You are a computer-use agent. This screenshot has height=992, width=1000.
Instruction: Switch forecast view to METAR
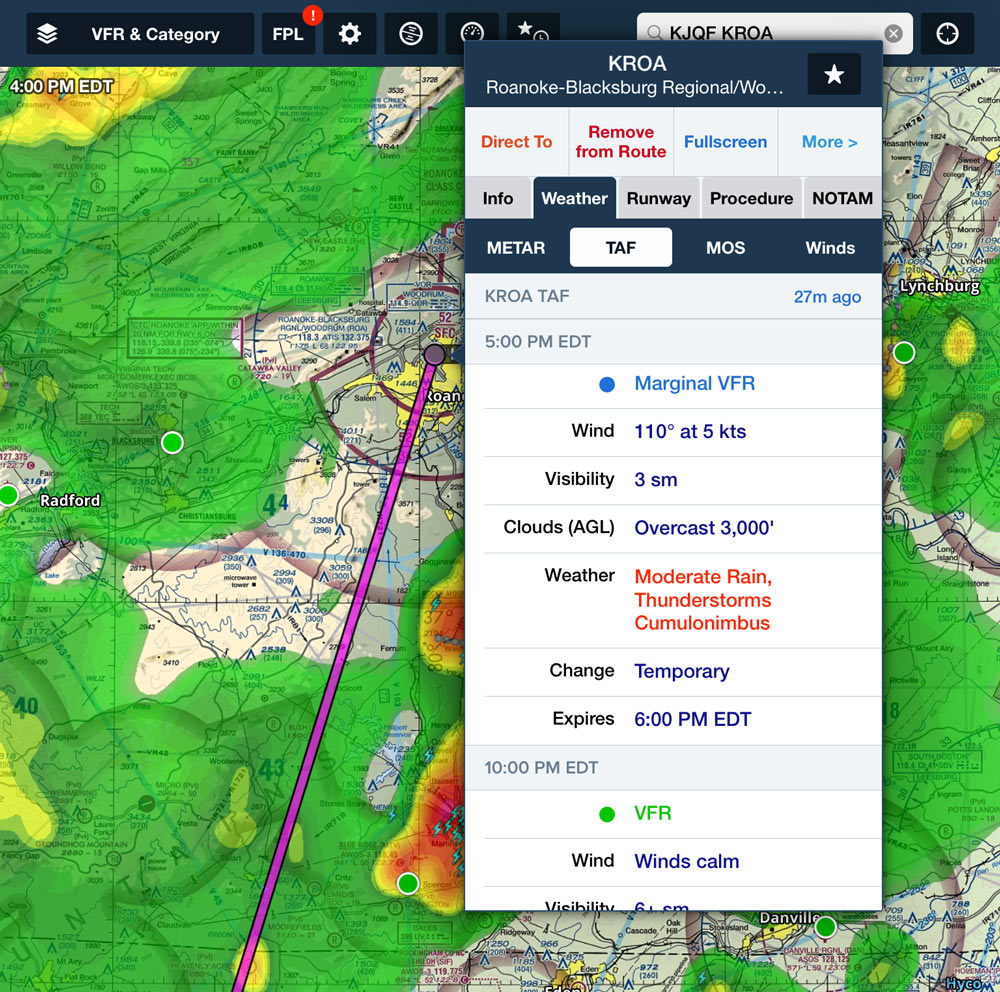click(x=516, y=248)
